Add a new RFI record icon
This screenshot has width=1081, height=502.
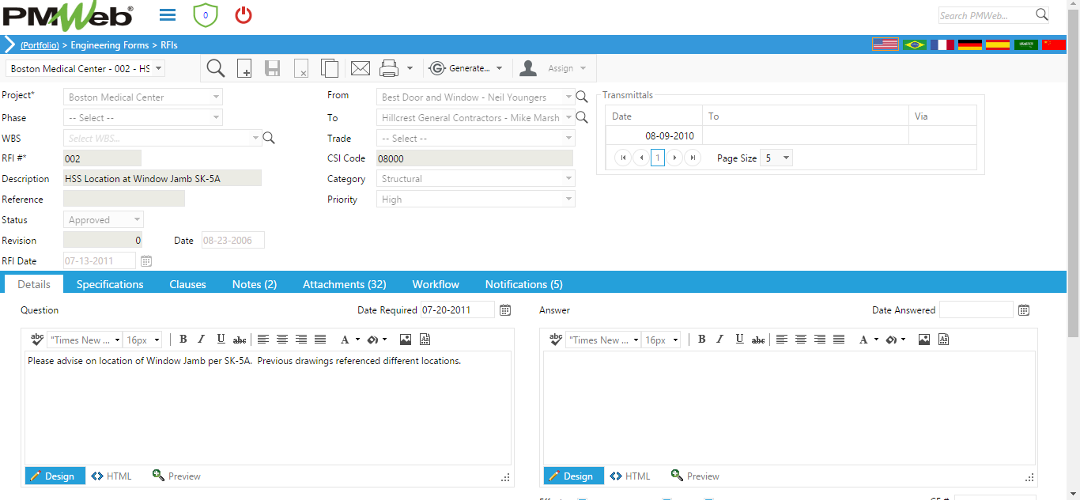click(x=245, y=68)
